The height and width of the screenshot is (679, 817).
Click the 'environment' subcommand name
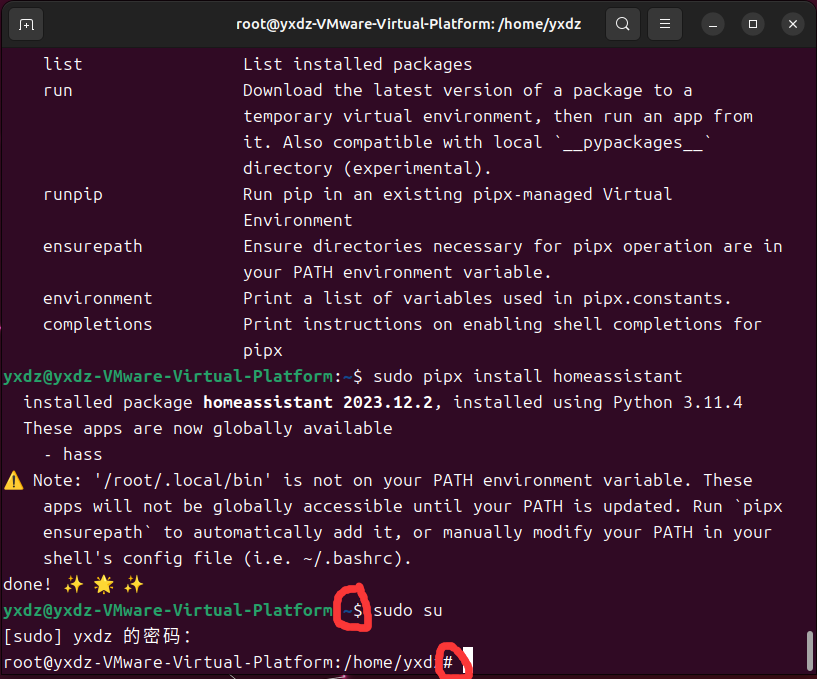click(x=97, y=299)
